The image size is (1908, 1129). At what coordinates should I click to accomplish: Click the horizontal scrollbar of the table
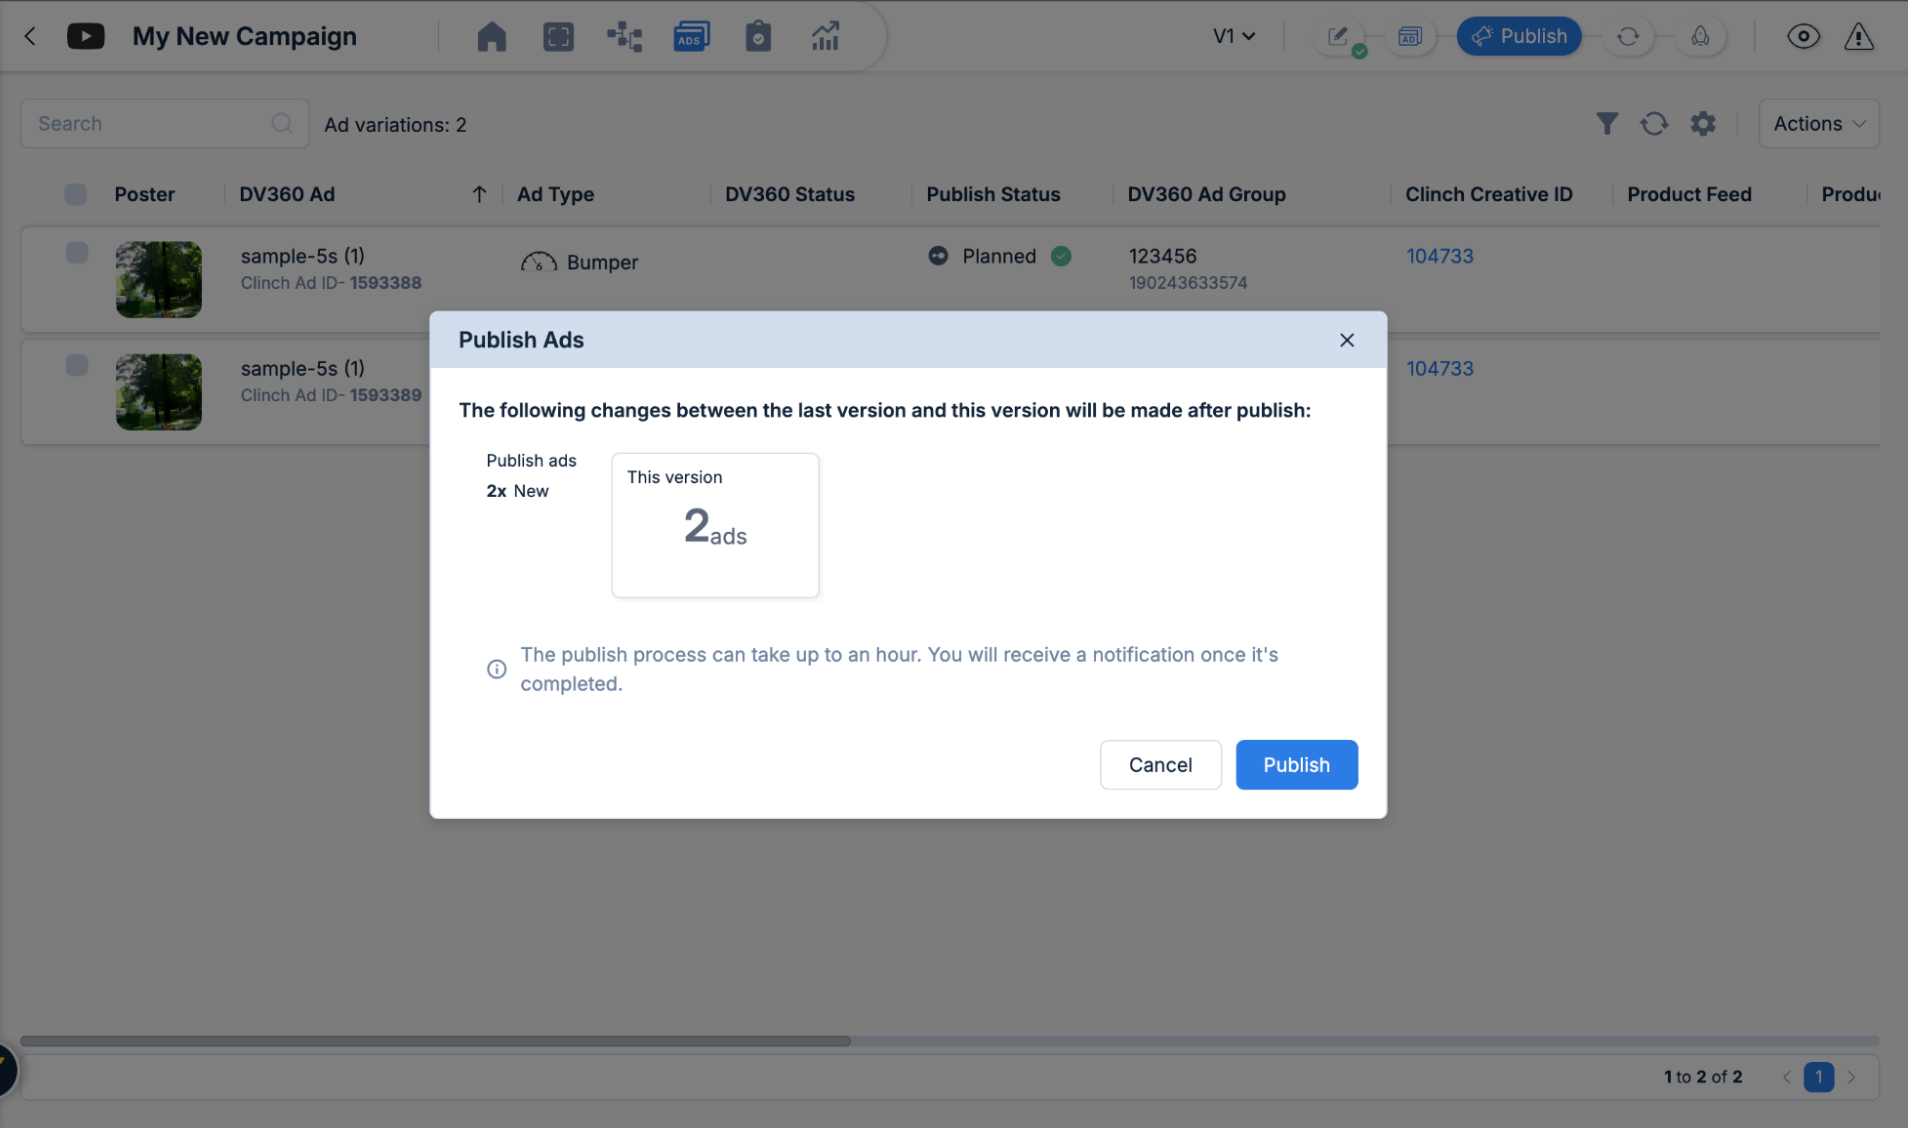pyautogui.click(x=435, y=1041)
